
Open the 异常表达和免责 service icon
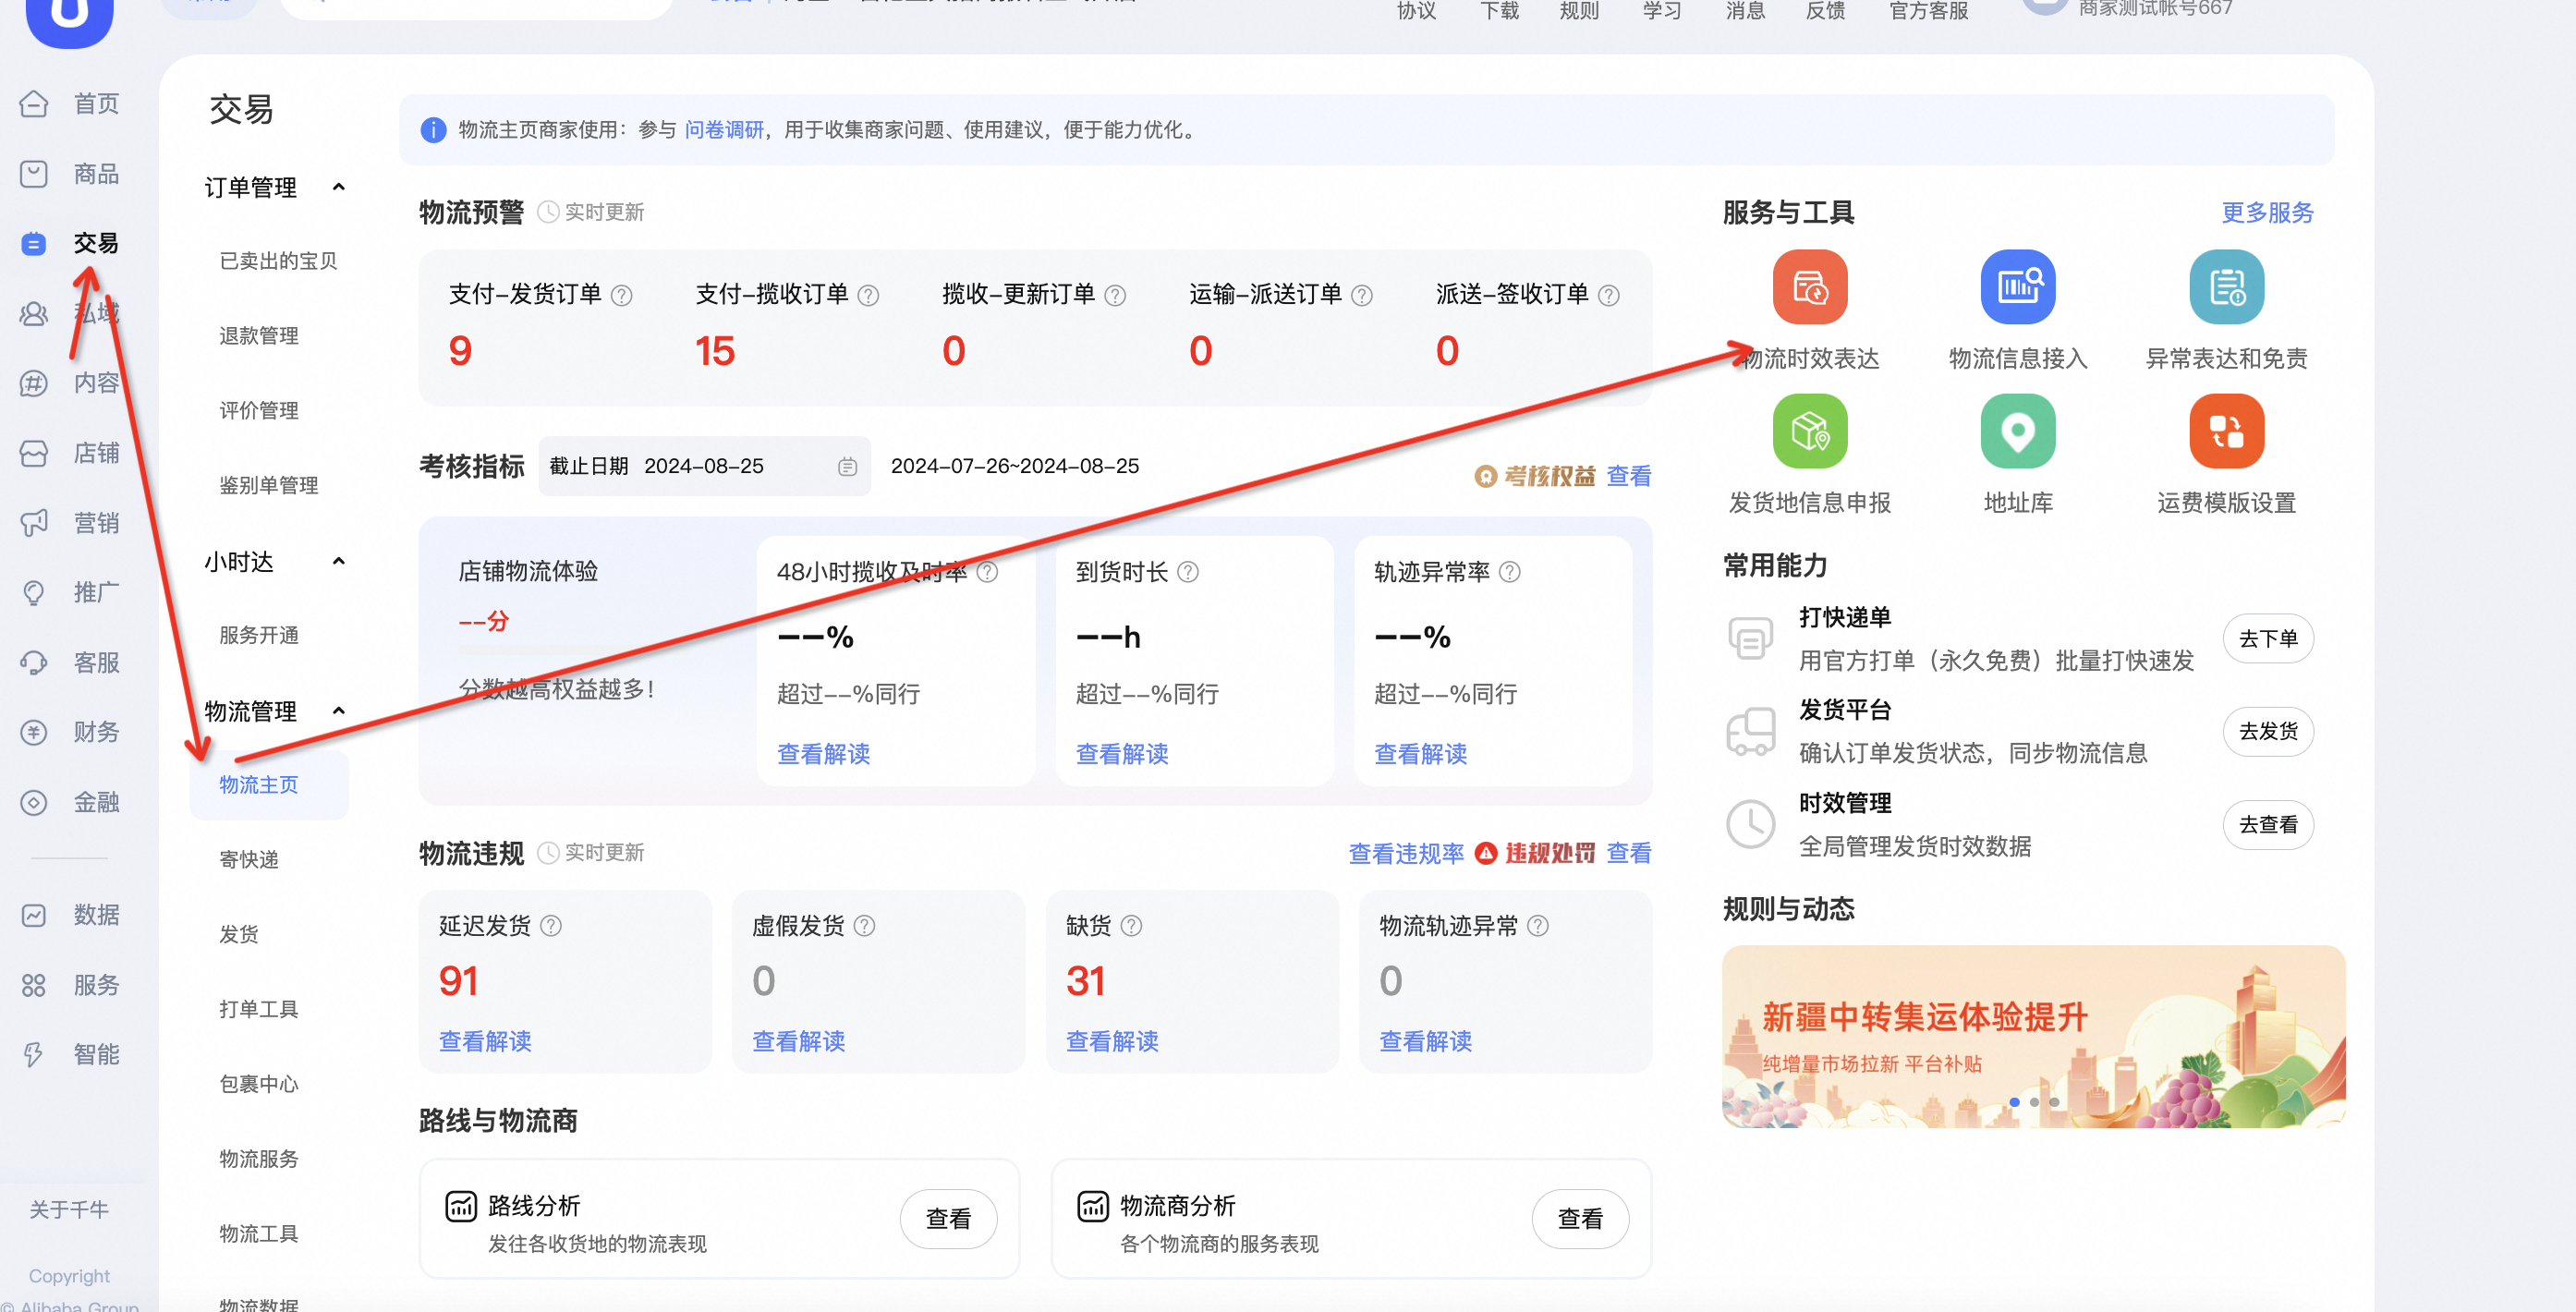tap(2226, 287)
